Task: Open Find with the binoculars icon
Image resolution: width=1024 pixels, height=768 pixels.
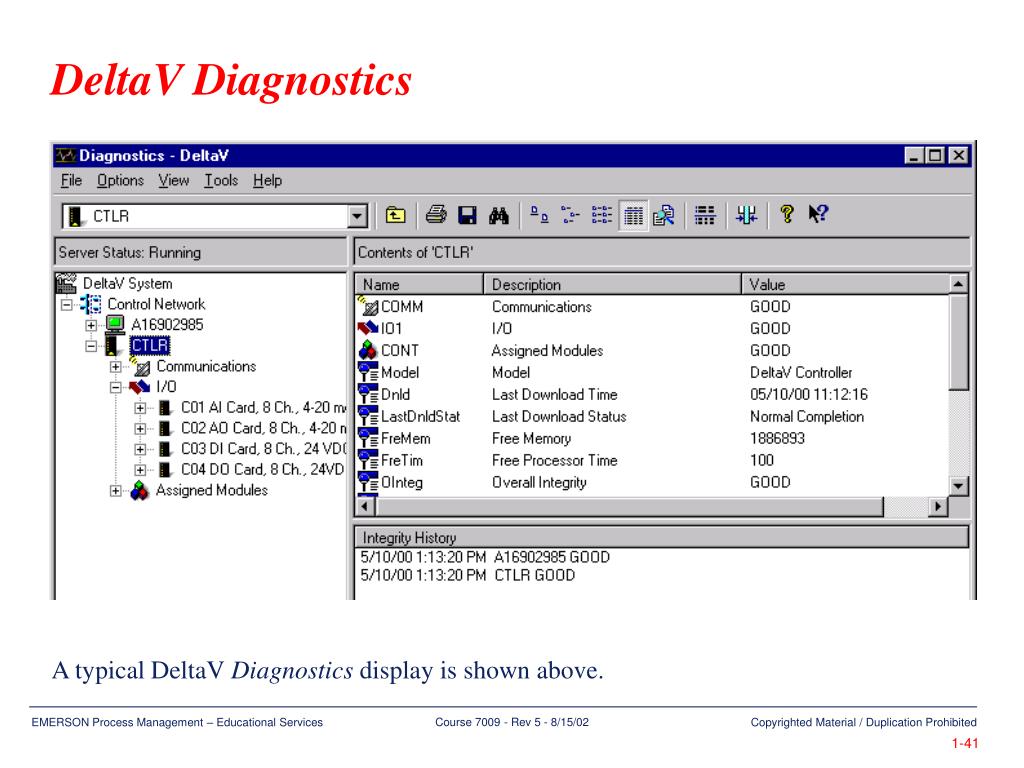Action: pos(498,215)
